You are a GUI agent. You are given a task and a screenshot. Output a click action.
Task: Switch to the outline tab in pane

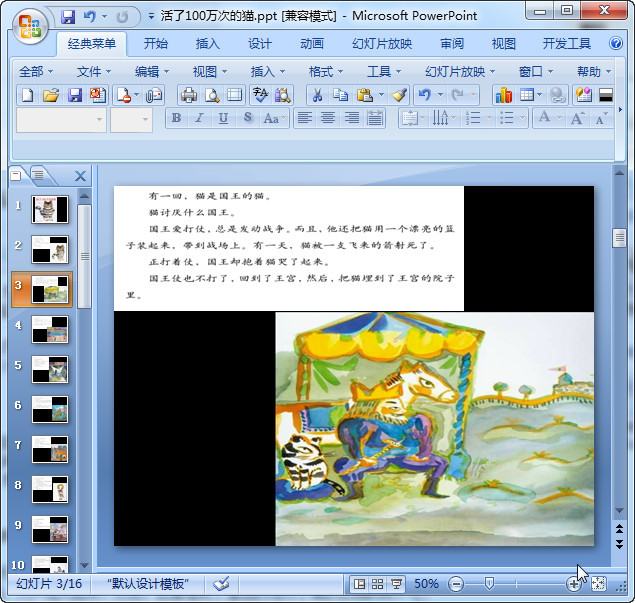[x=39, y=176]
